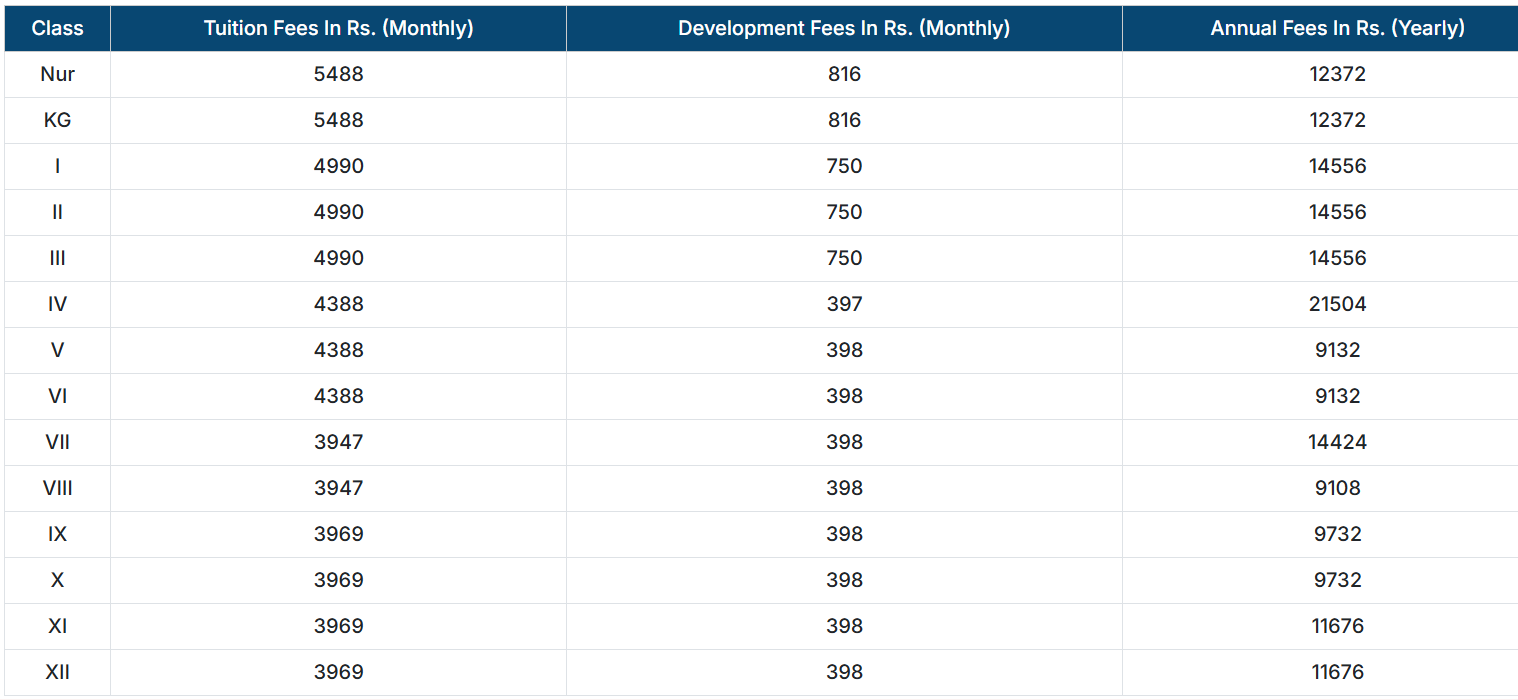Select the class XII row label
Viewport: 1518px width, 700px height.
[x=57, y=672]
